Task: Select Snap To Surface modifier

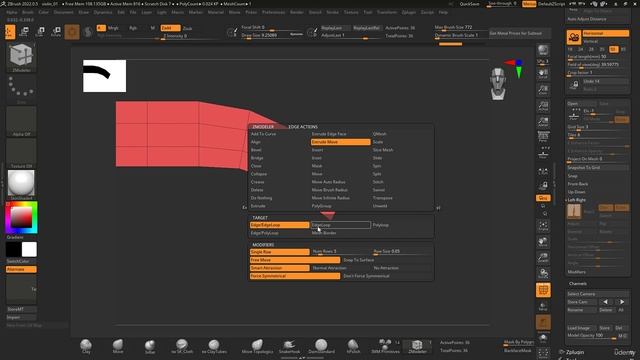Action: click(x=387, y=260)
